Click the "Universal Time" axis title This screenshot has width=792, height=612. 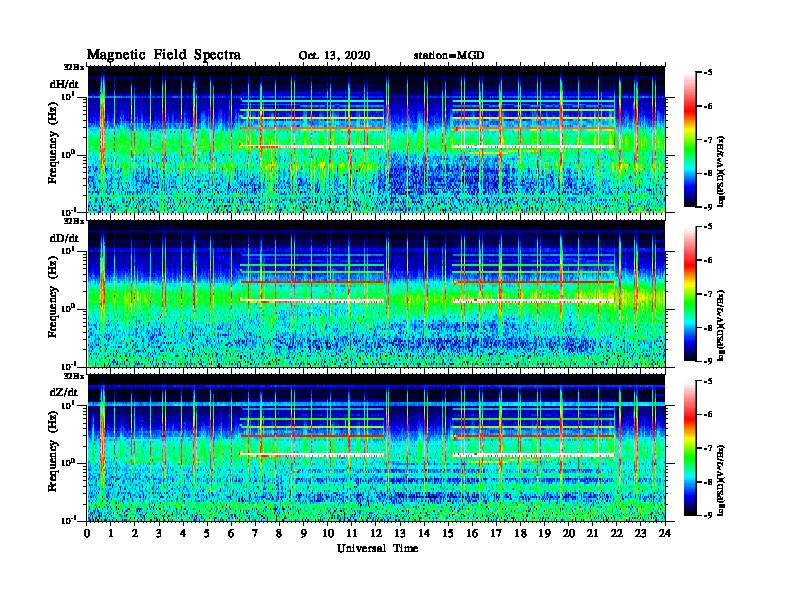377,548
